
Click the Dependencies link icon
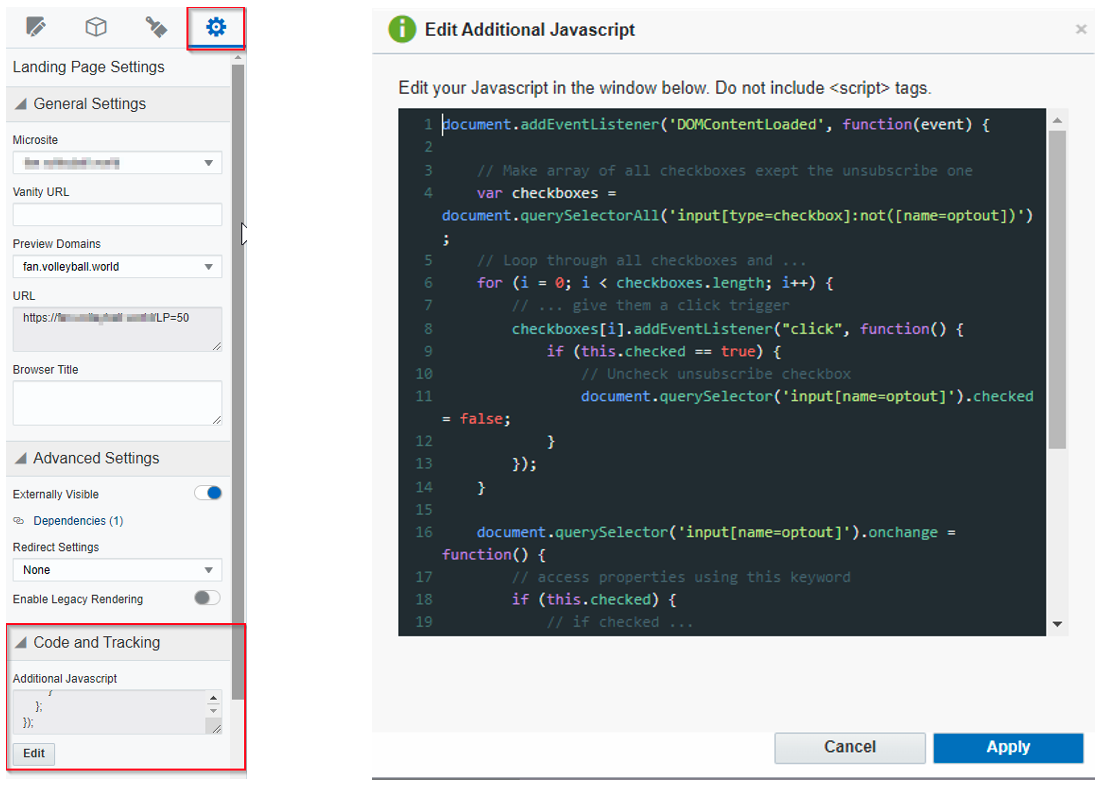tap(19, 521)
